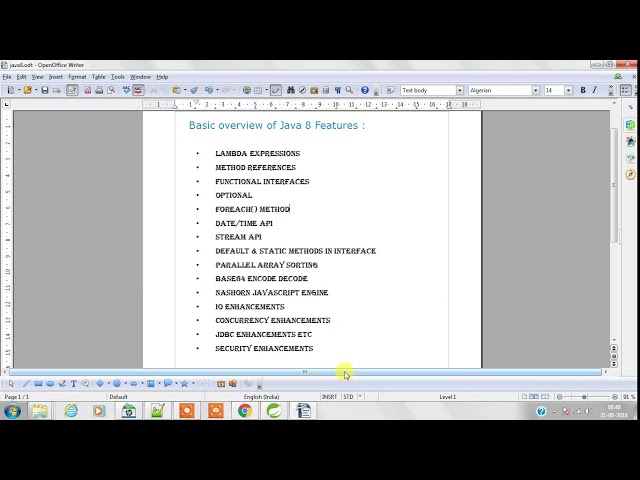Select the Ellipse drawing tool
Image resolution: width=640 pixels, height=480 pixels.
click(50, 384)
